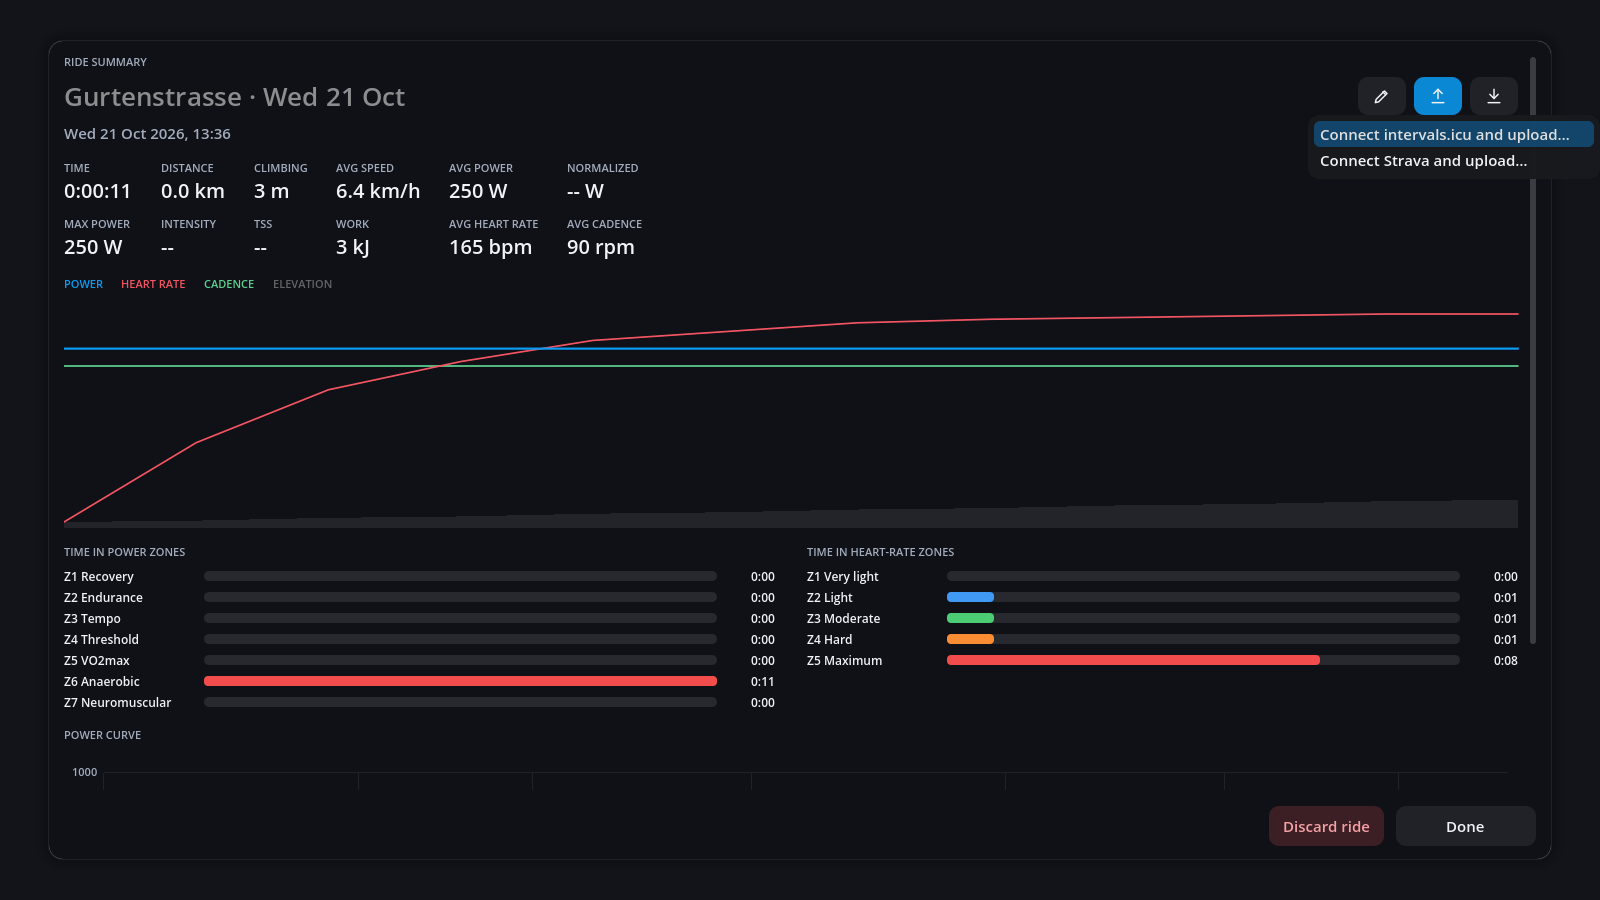Click the download ride file icon

(1493, 96)
